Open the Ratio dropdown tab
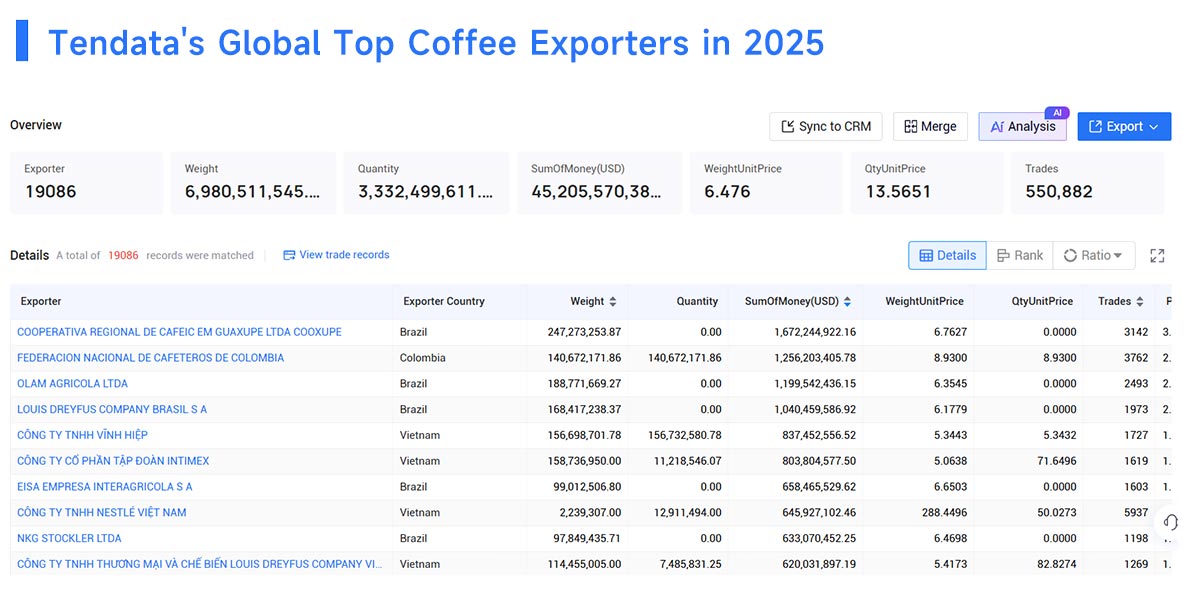 pos(1094,256)
